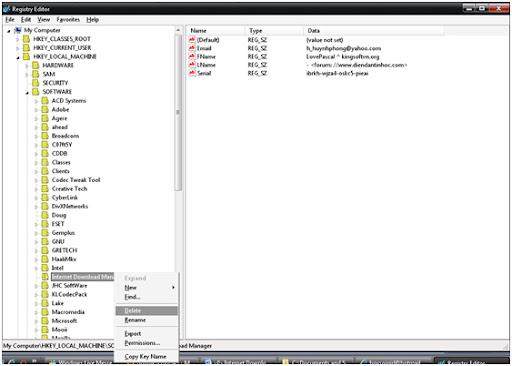Click the Data column header
512x366 pixels.
(374, 31)
